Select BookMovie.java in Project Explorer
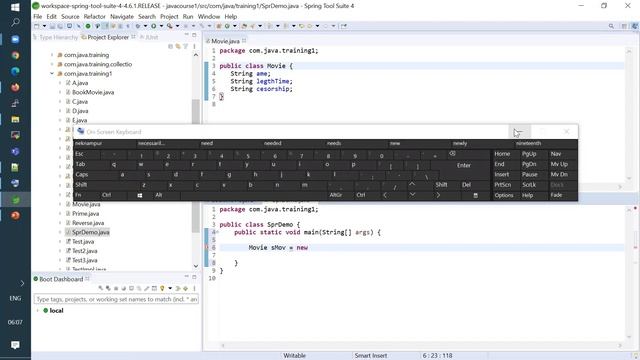The image size is (640, 360). pyautogui.click(x=93, y=92)
